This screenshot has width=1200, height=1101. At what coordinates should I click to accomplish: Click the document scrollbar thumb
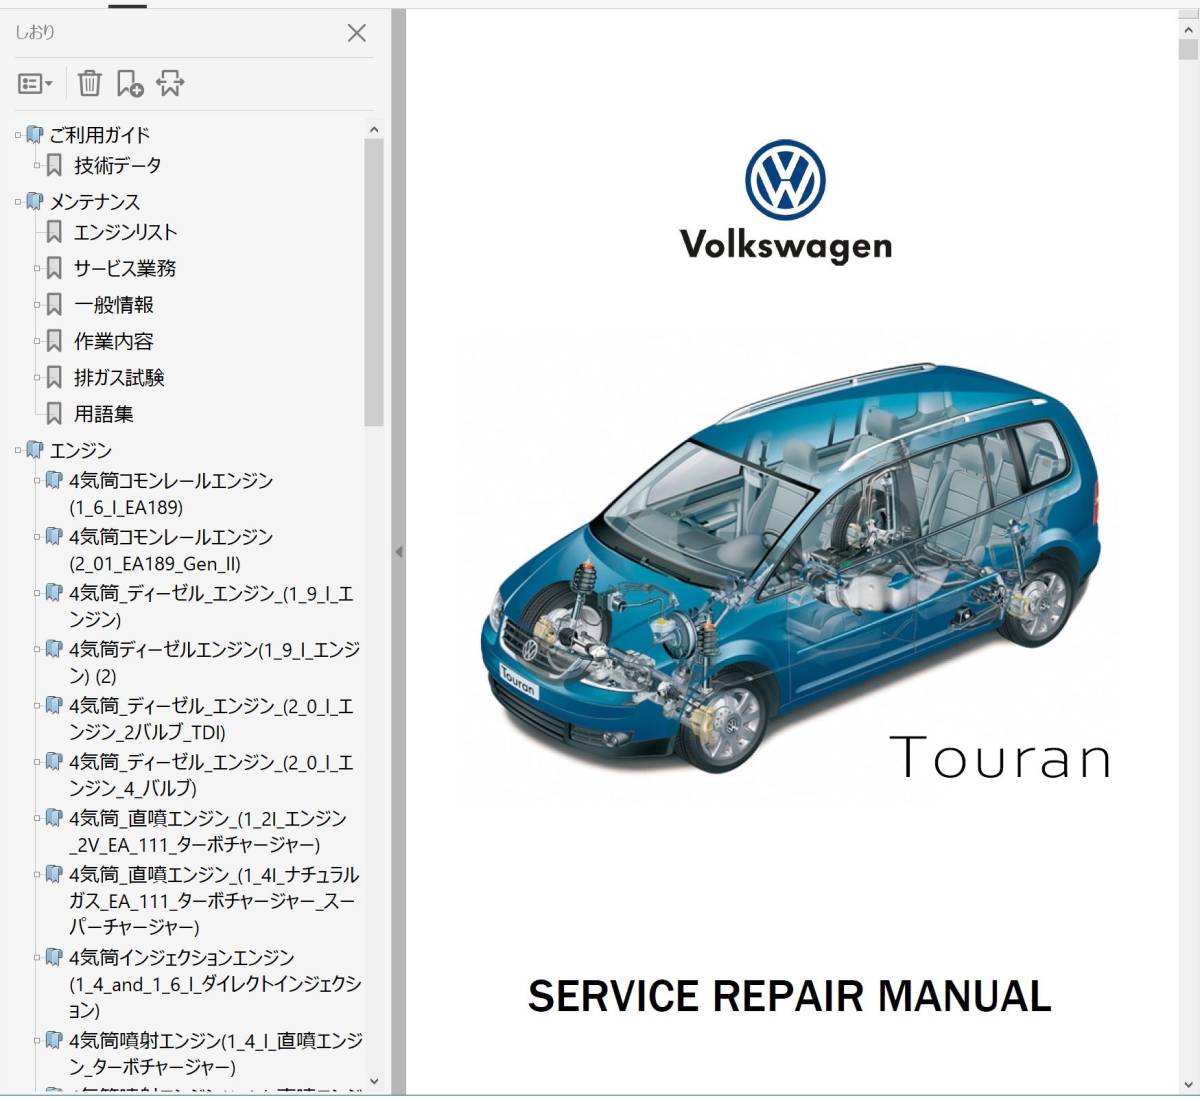1188,50
